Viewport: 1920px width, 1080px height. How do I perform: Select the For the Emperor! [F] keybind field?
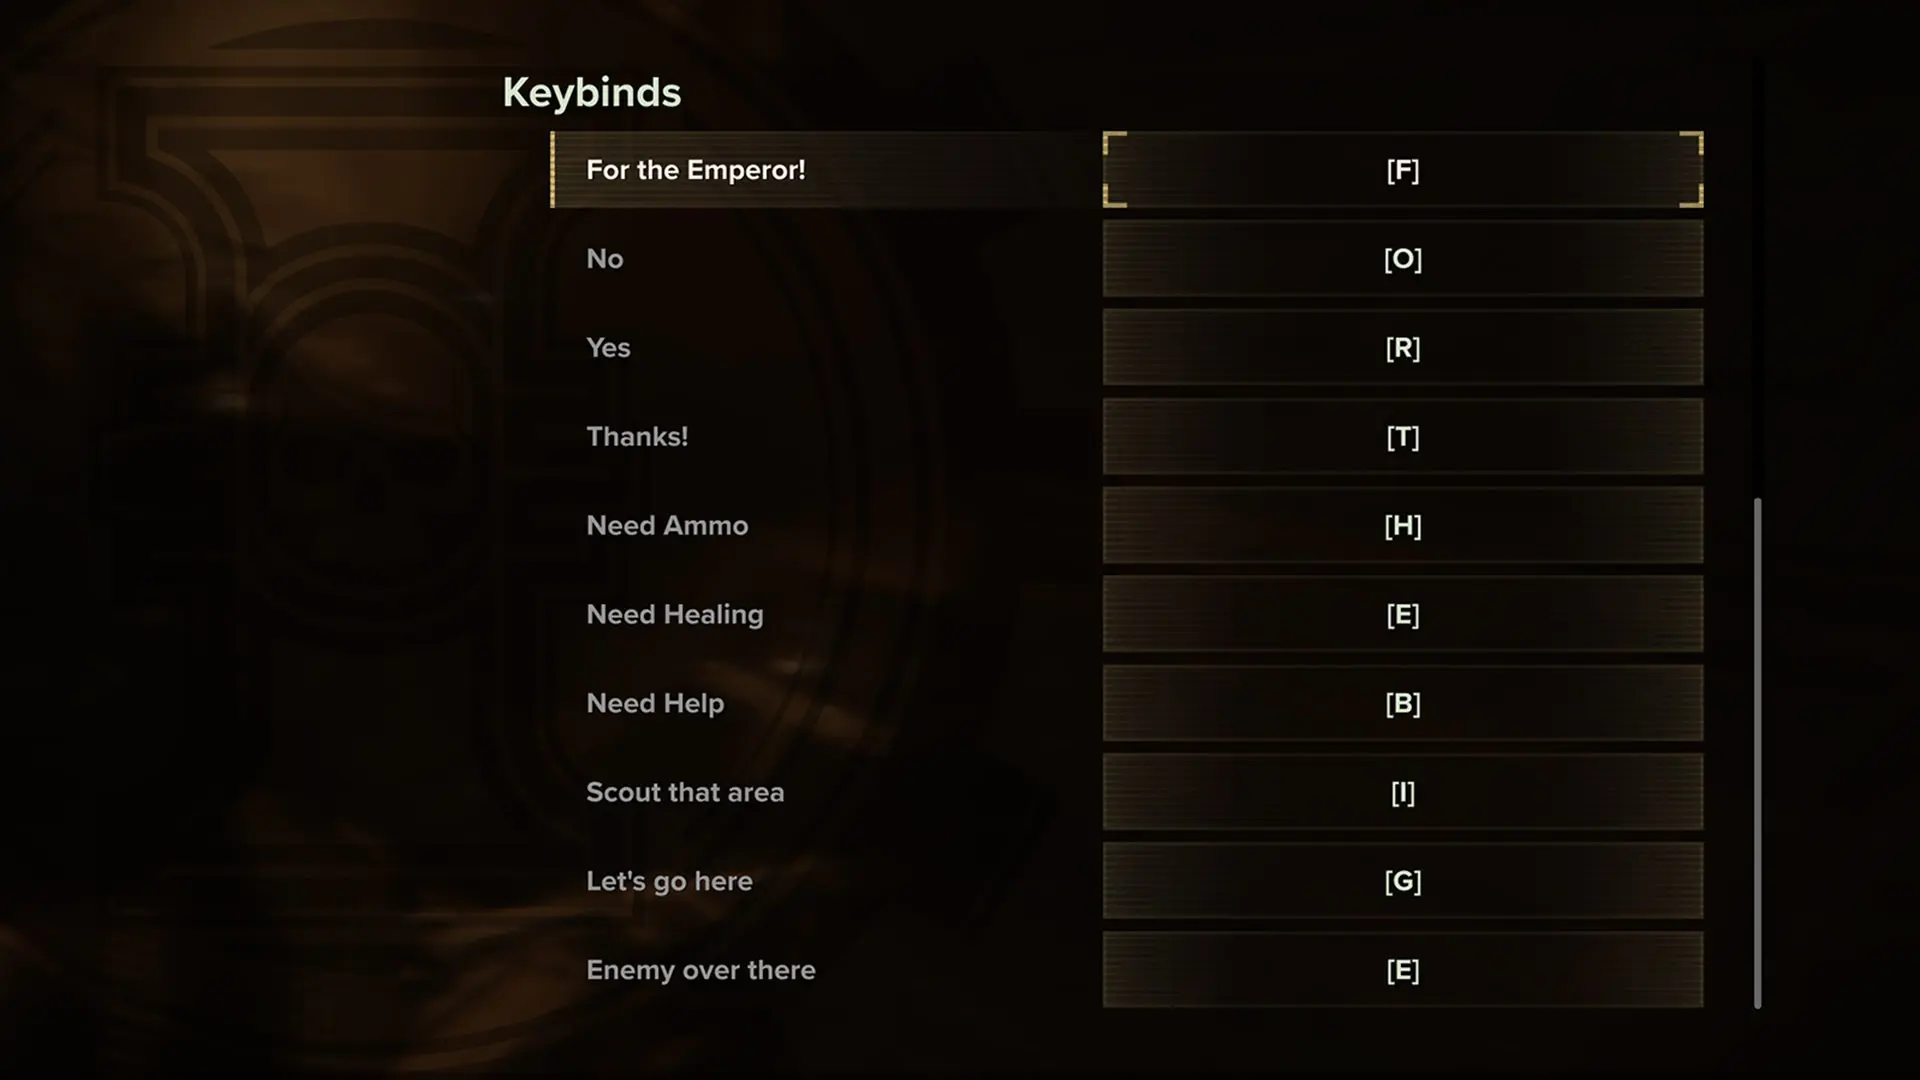1402,170
